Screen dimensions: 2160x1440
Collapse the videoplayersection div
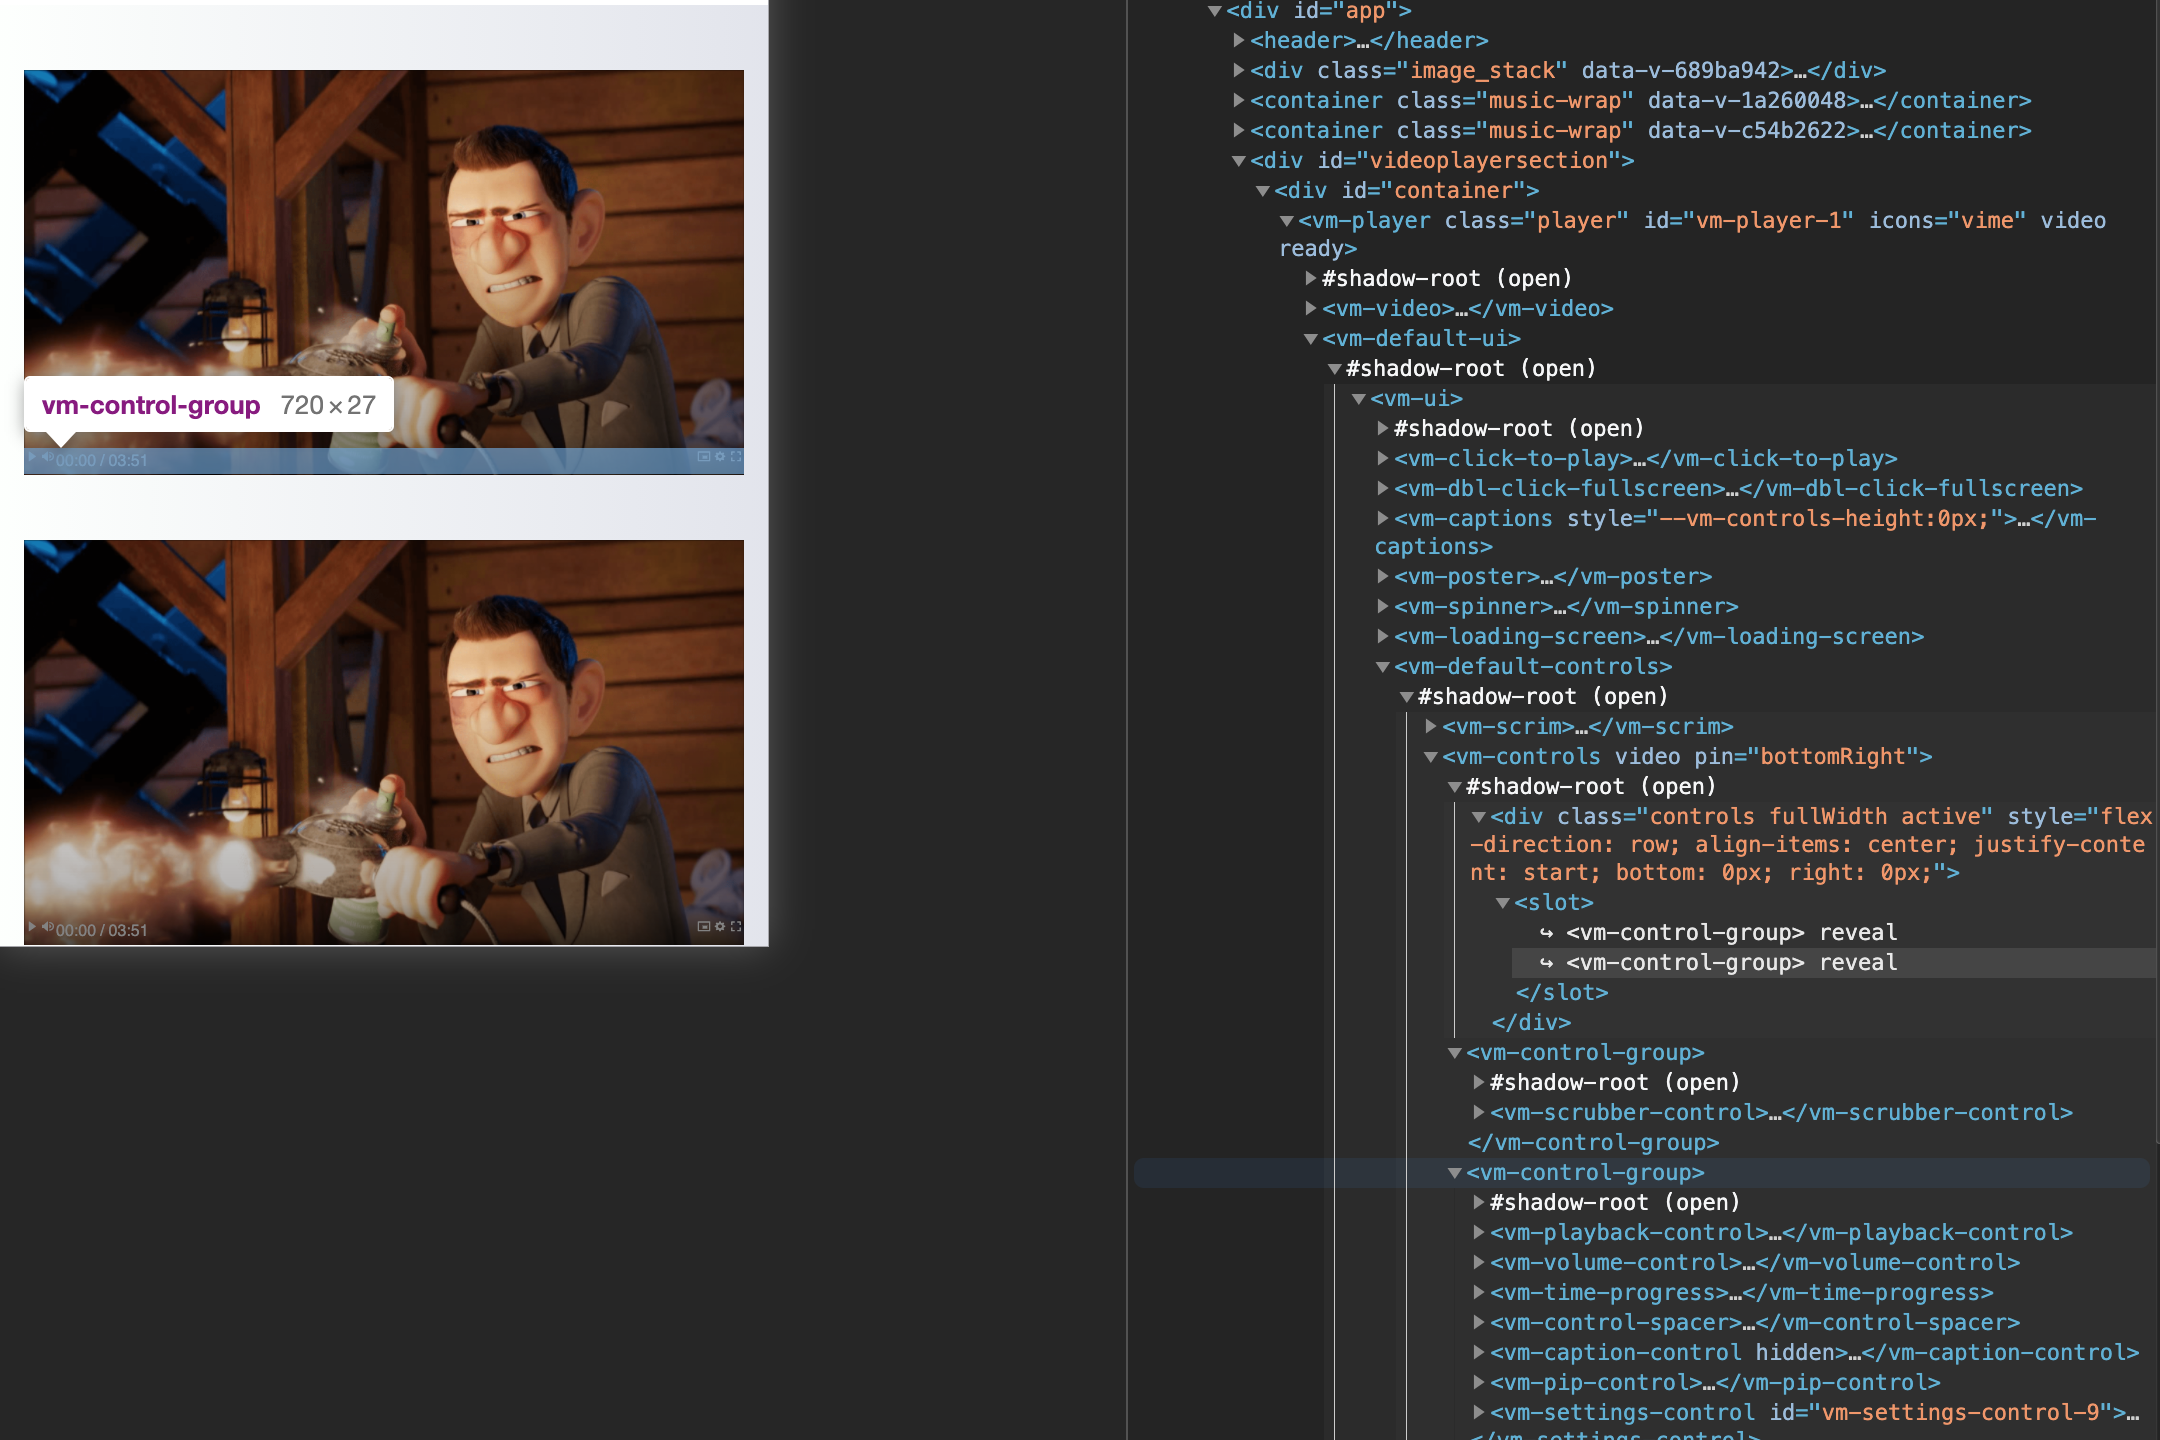tap(1239, 160)
